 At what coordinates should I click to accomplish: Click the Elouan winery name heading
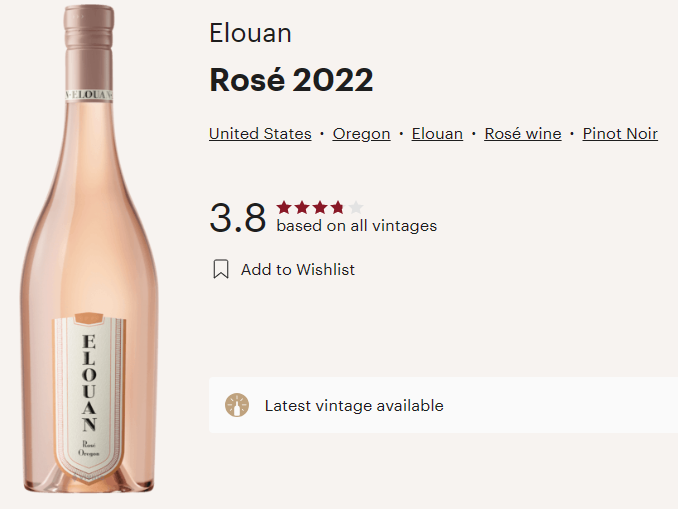click(250, 33)
